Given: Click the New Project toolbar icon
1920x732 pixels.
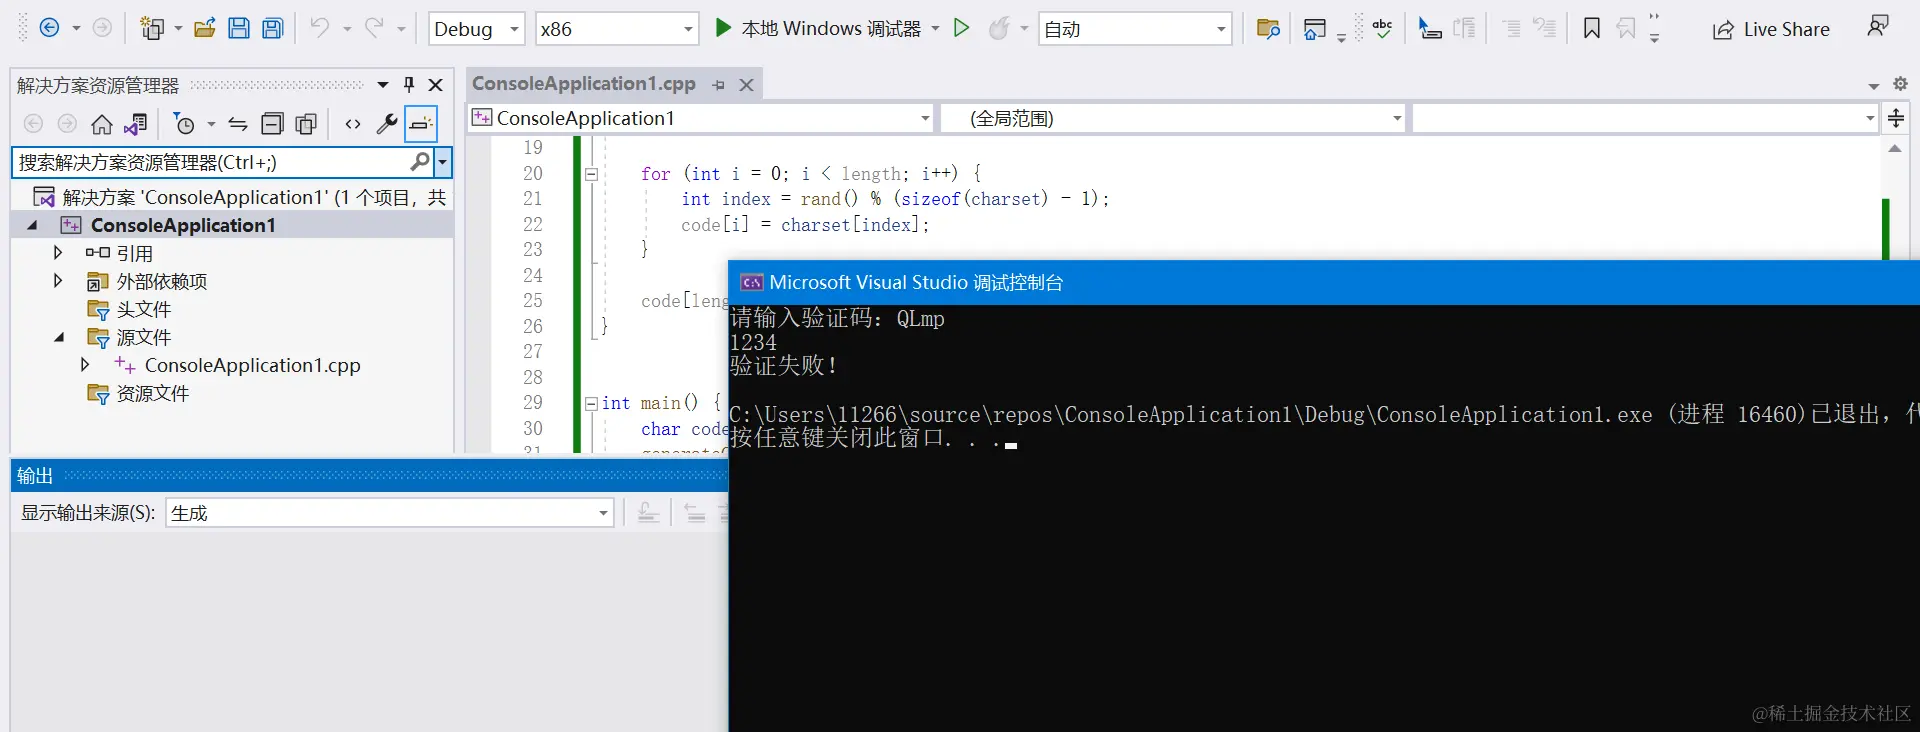Looking at the screenshot, I should pos(152,28).
